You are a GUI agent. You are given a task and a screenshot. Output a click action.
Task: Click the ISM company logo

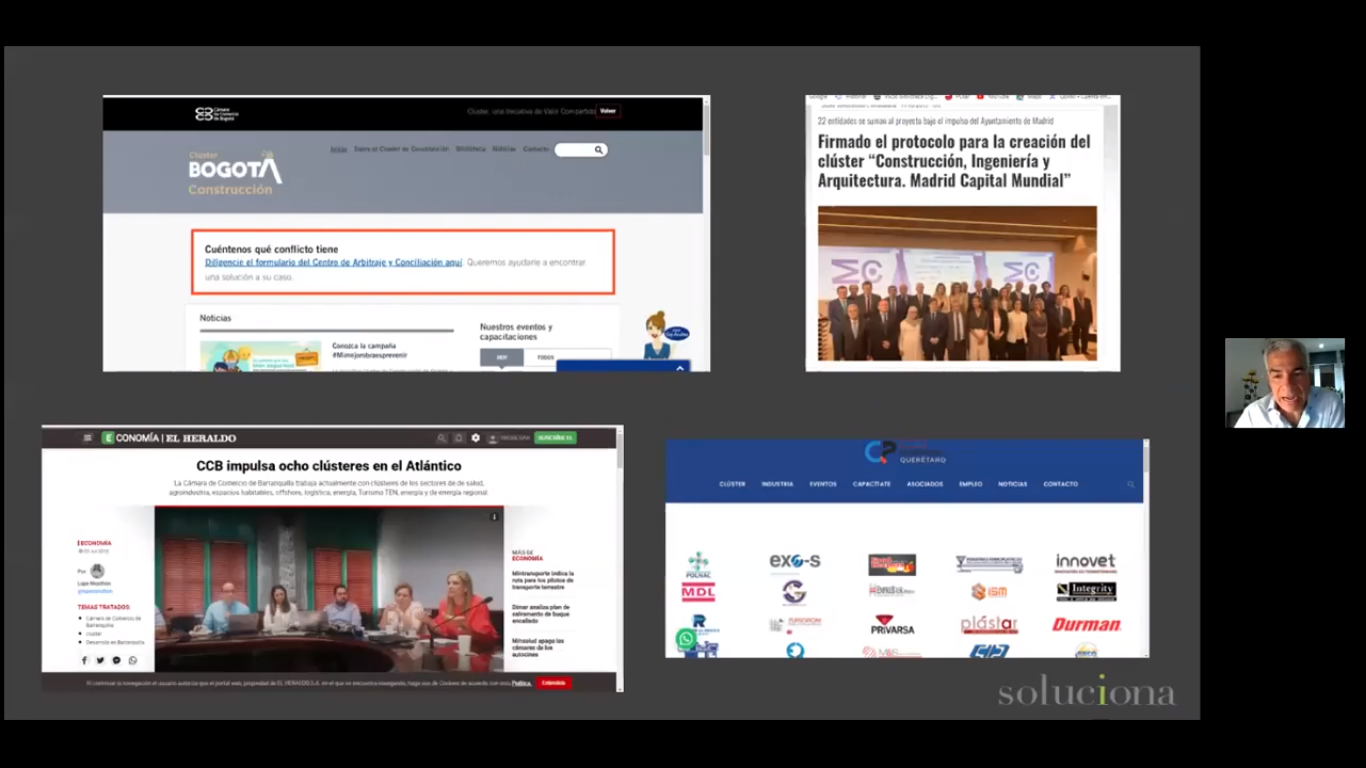989,592
